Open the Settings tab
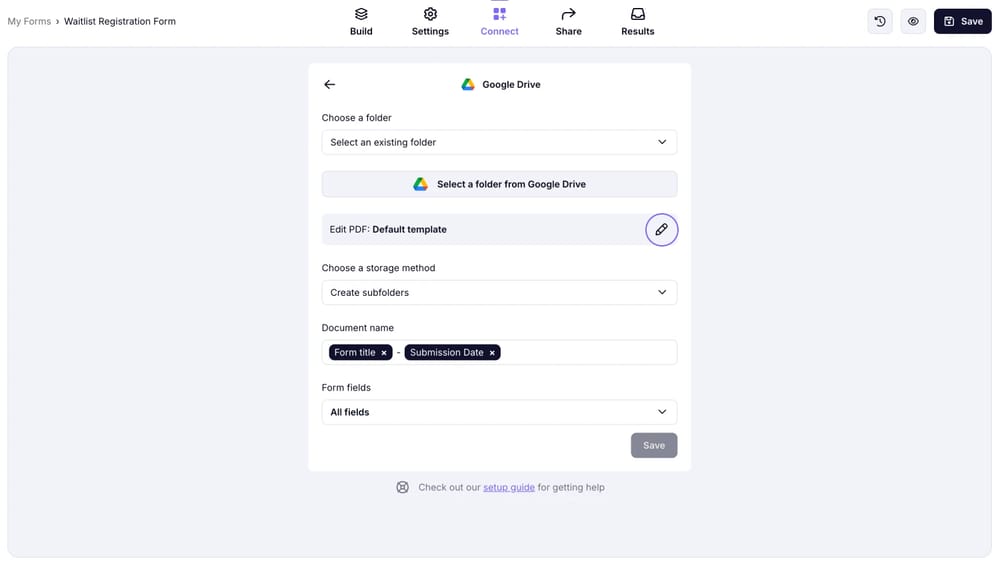Image resolution: width=1000 pixels, height=565 pixels. tap(430, 22)
